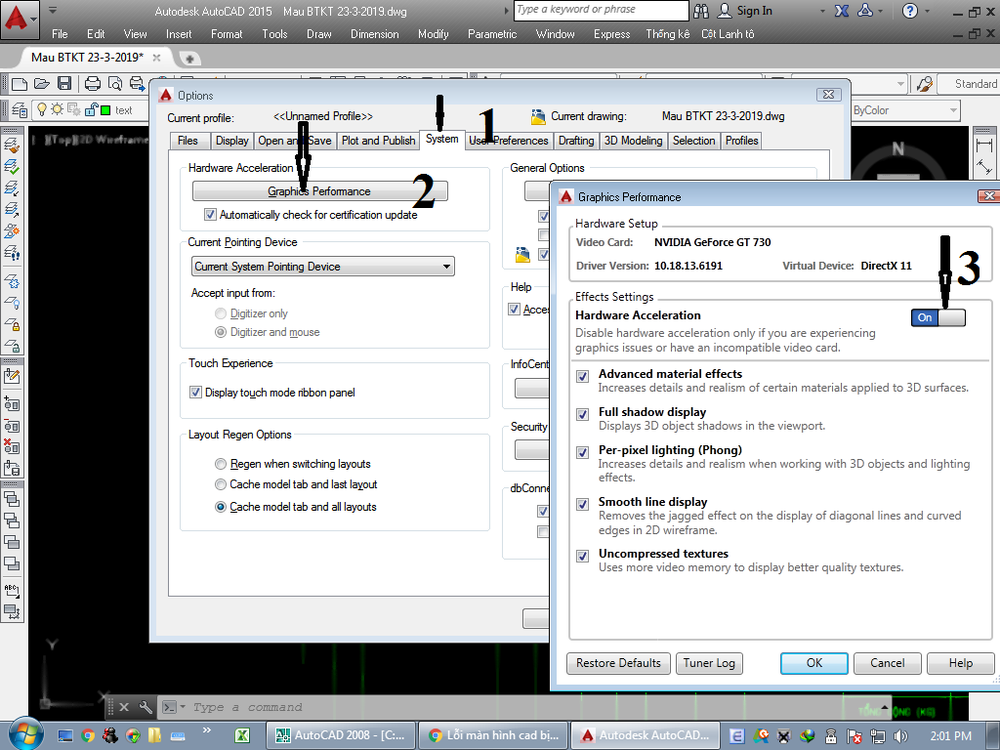Open the Parametric menu
This screenshot has width=1000, height=750.
coord(492,34)
